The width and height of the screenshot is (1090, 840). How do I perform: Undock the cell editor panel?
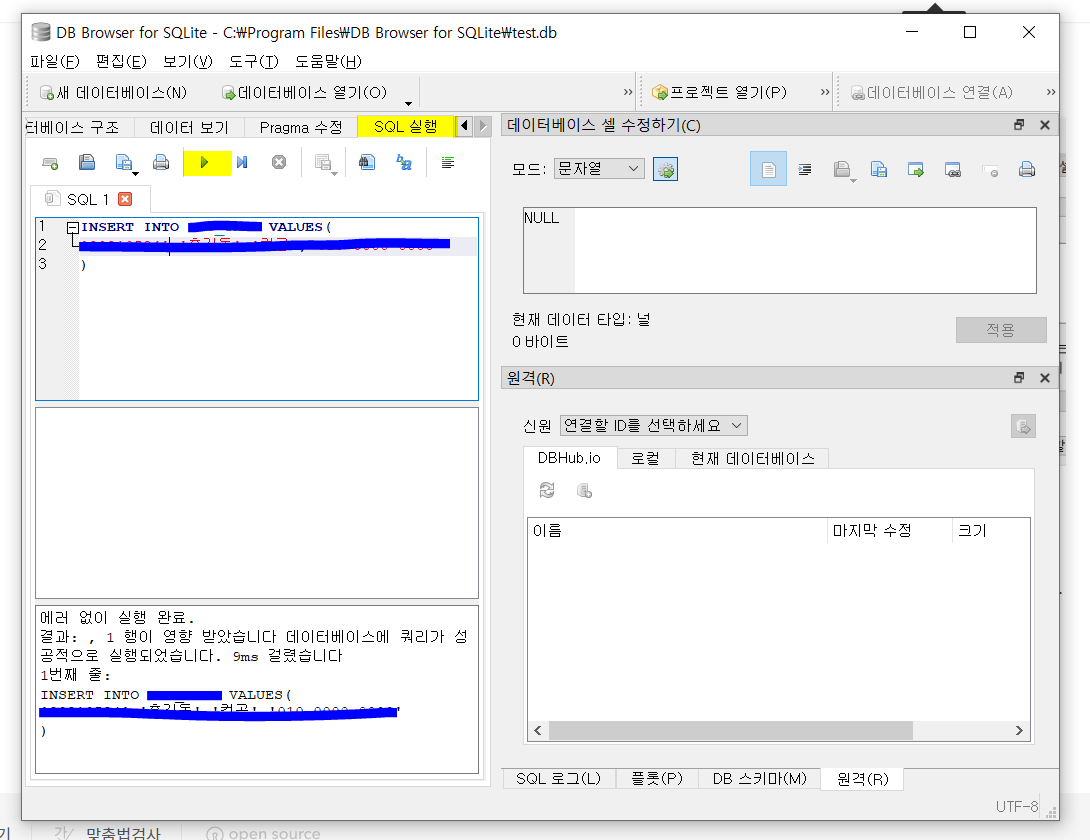tap(1019, 124)
